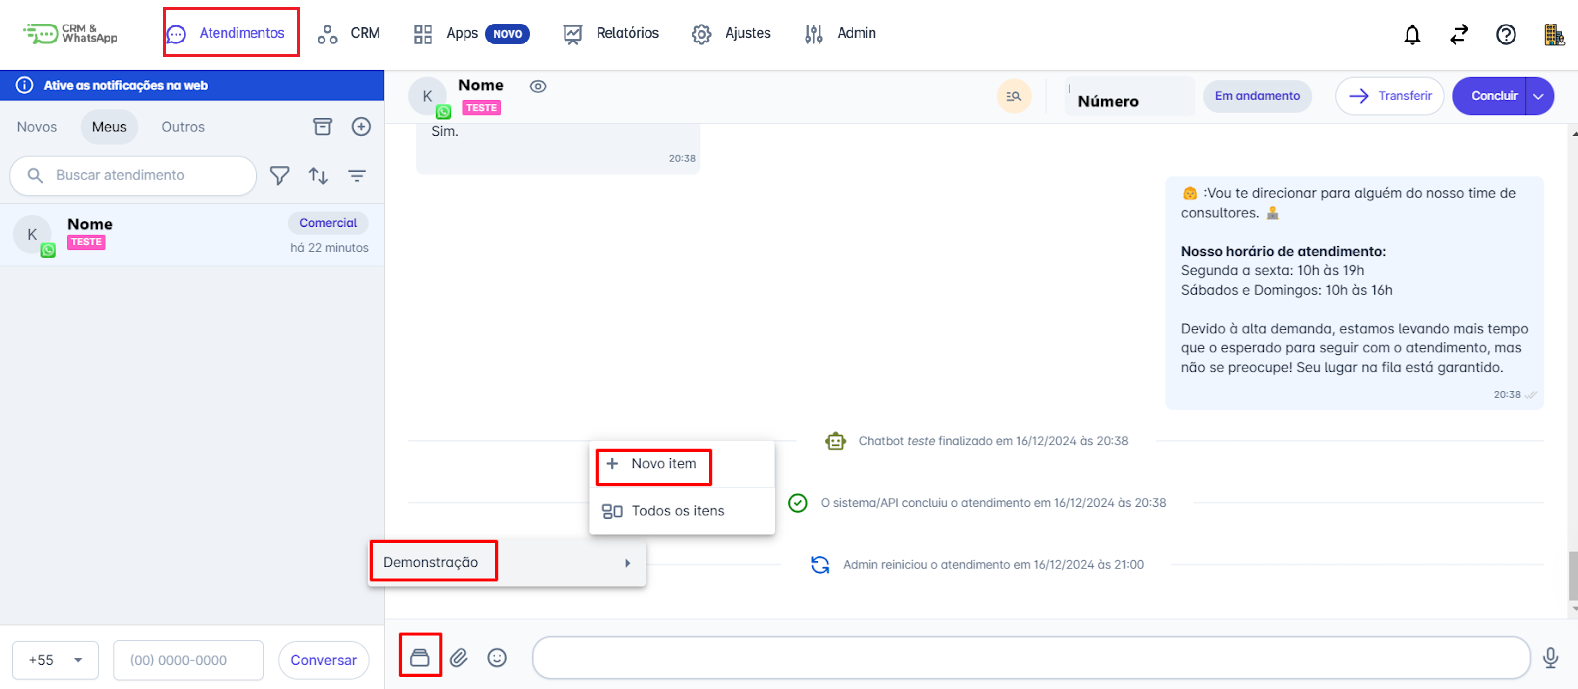The image size is (1578, 689).
Task: Click the sort arrows icon
Action: [x=318, y=176]
